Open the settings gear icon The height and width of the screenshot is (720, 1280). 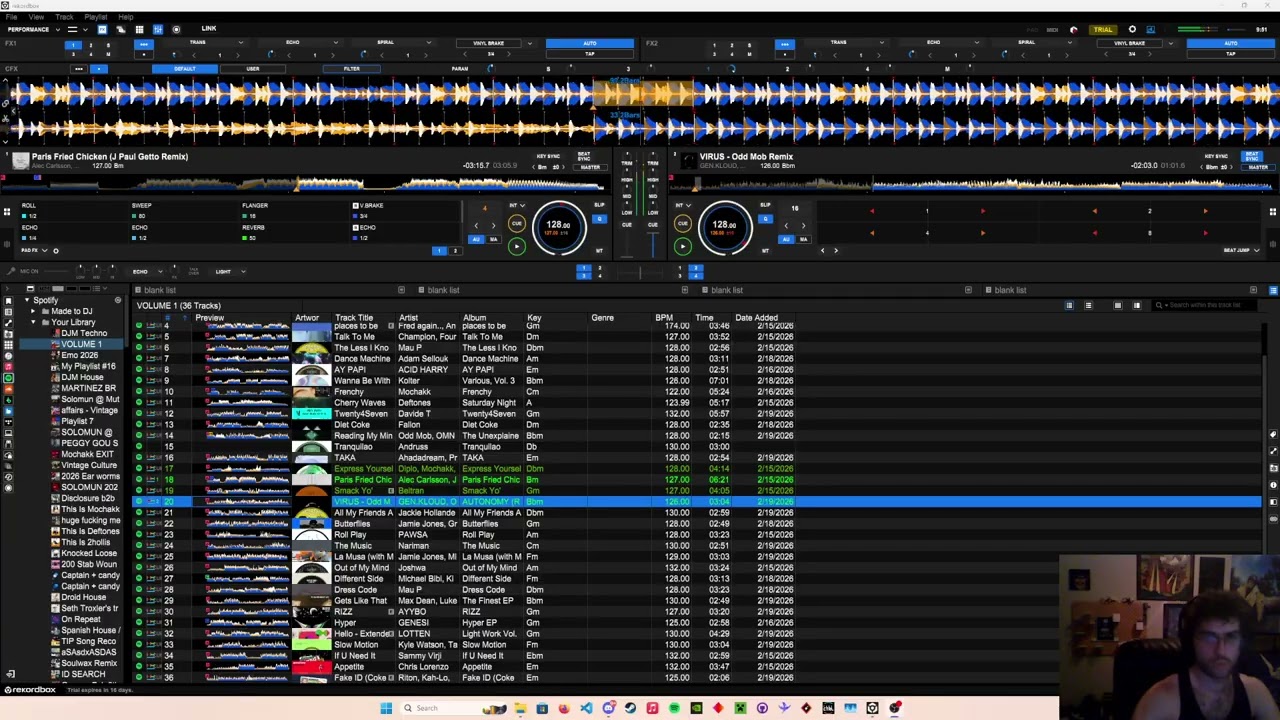[x=1132, y=30]
